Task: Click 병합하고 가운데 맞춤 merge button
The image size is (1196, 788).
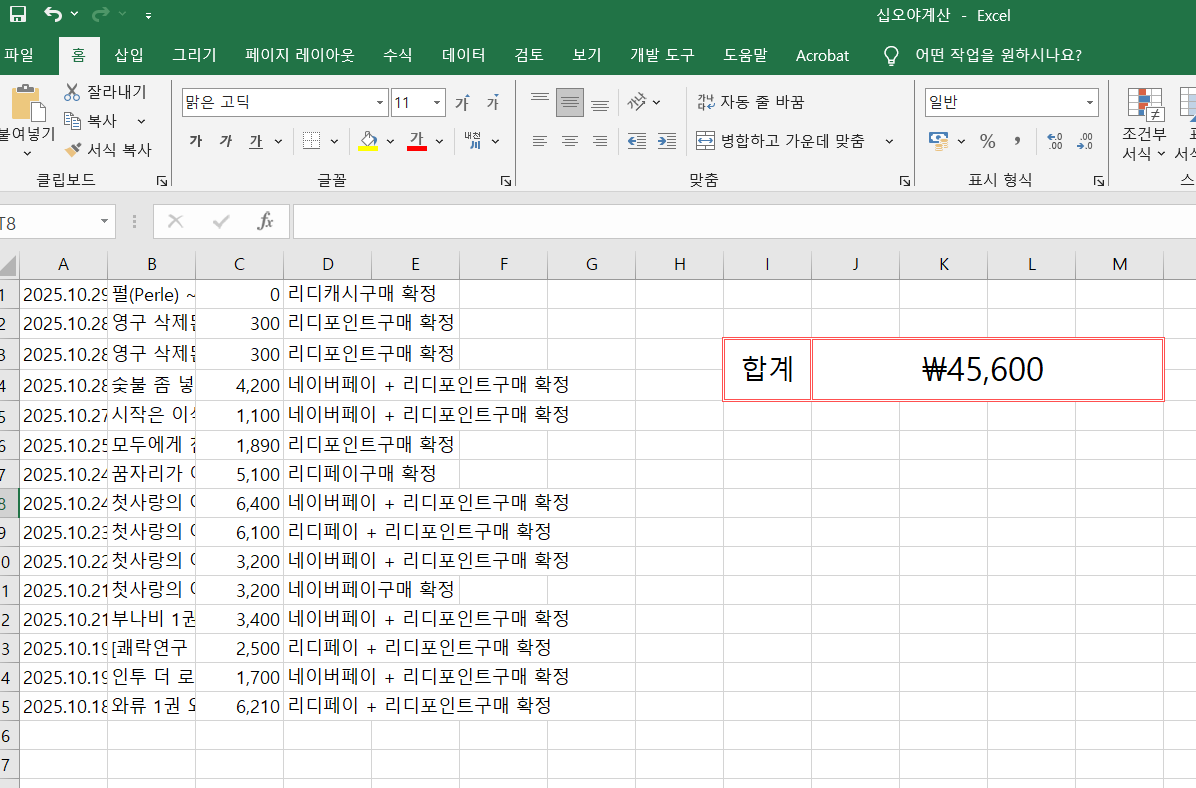Action: click(781, 141)
